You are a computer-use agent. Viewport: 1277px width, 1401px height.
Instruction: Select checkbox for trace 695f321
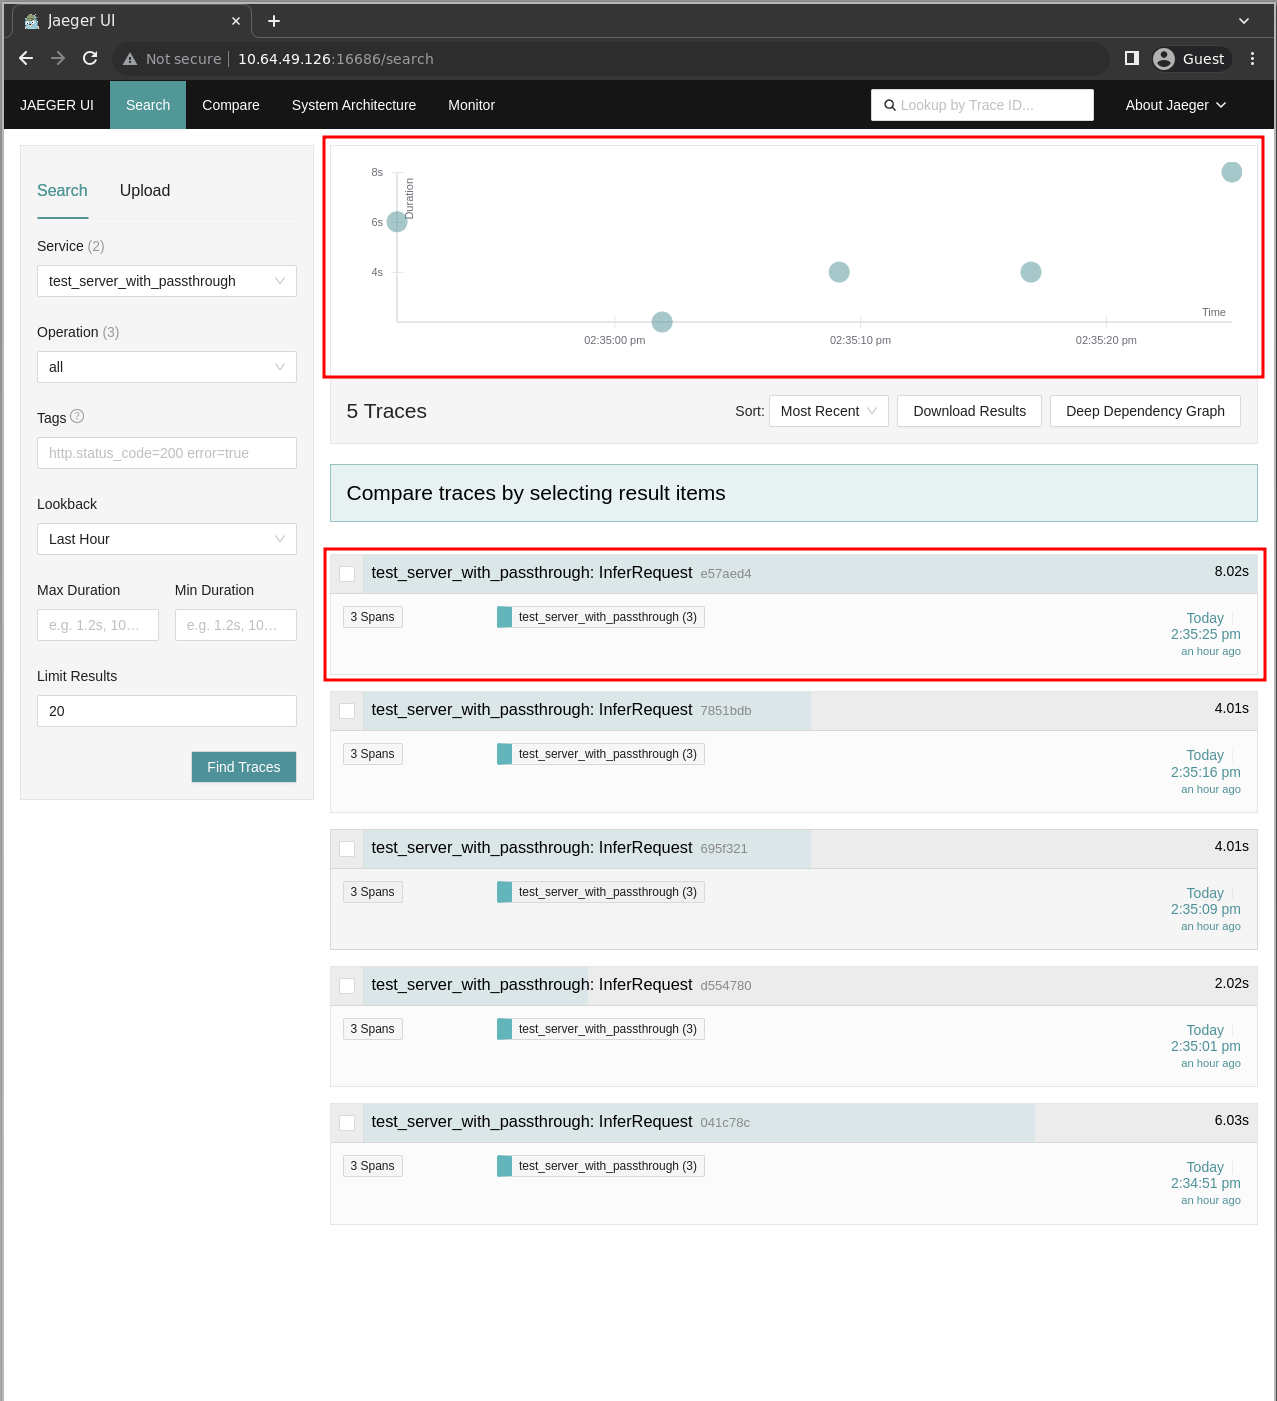(347, 849)
